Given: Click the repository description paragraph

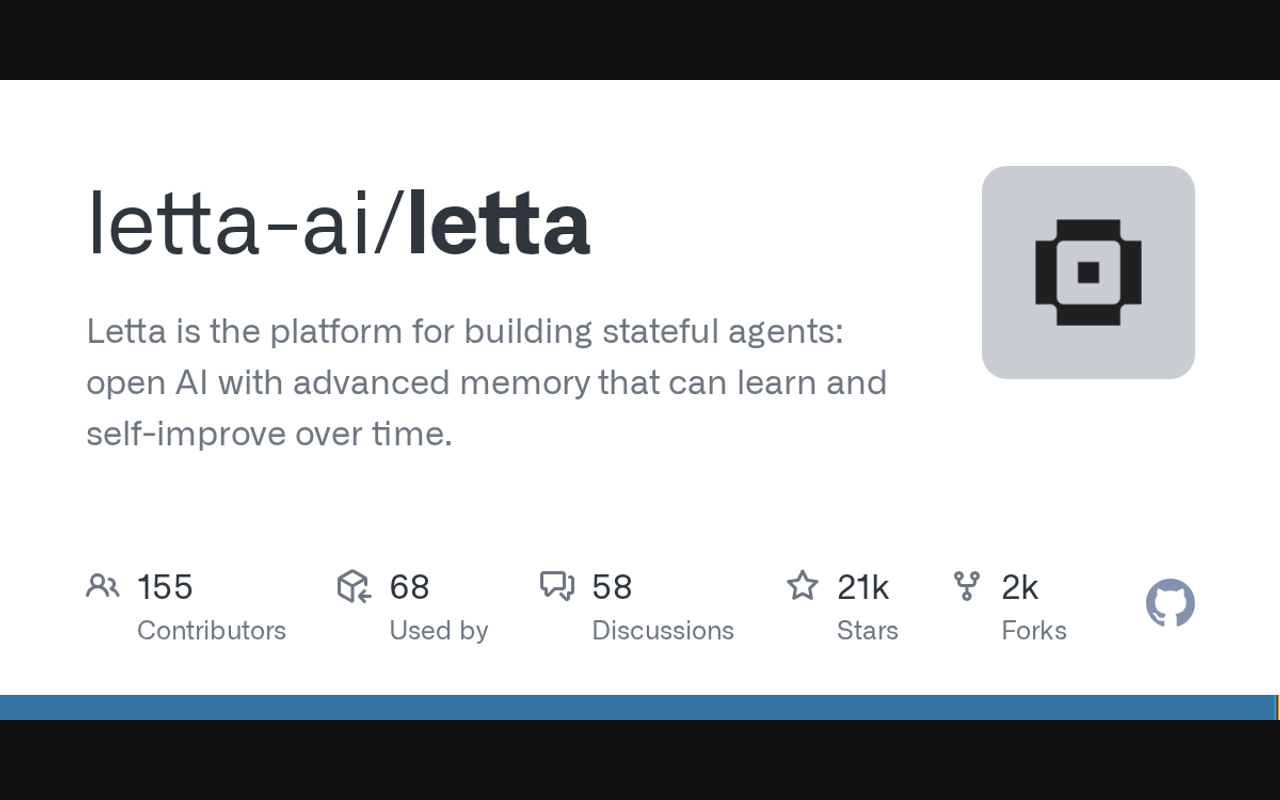Looking at the screenshot, I should [x=486, y=382].
